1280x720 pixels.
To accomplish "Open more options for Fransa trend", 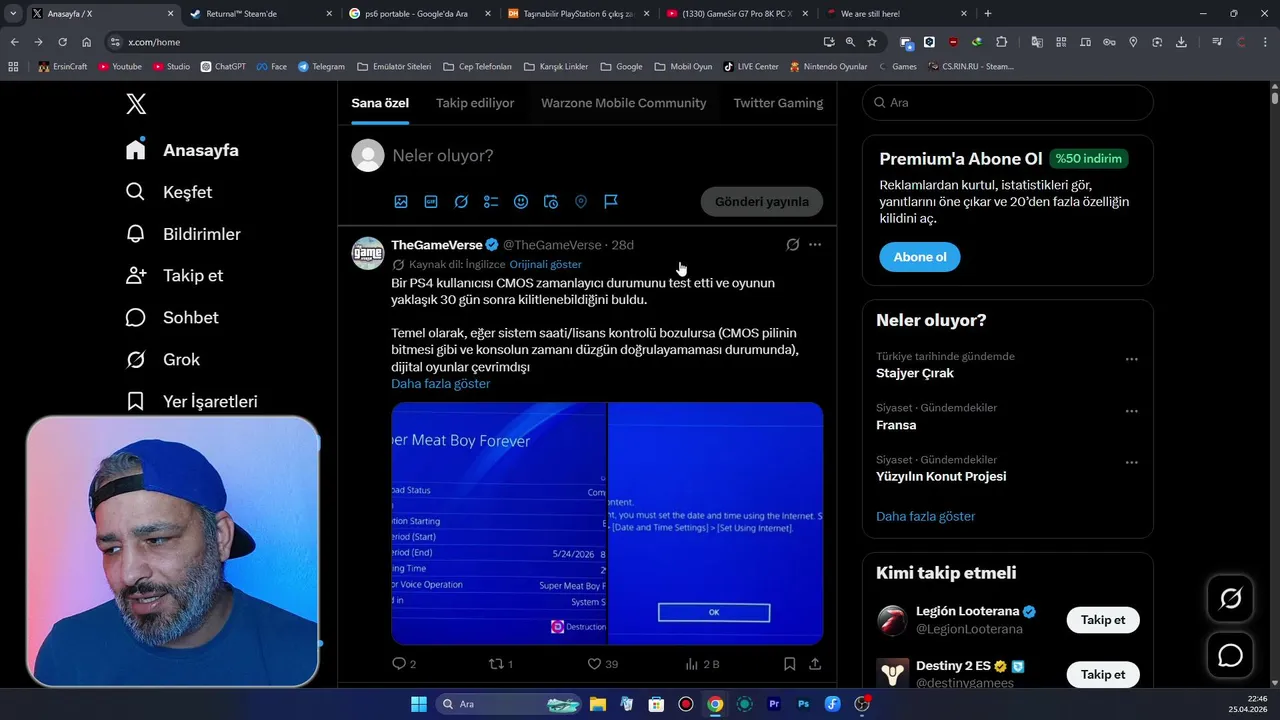I will (x=1131, y=411).
